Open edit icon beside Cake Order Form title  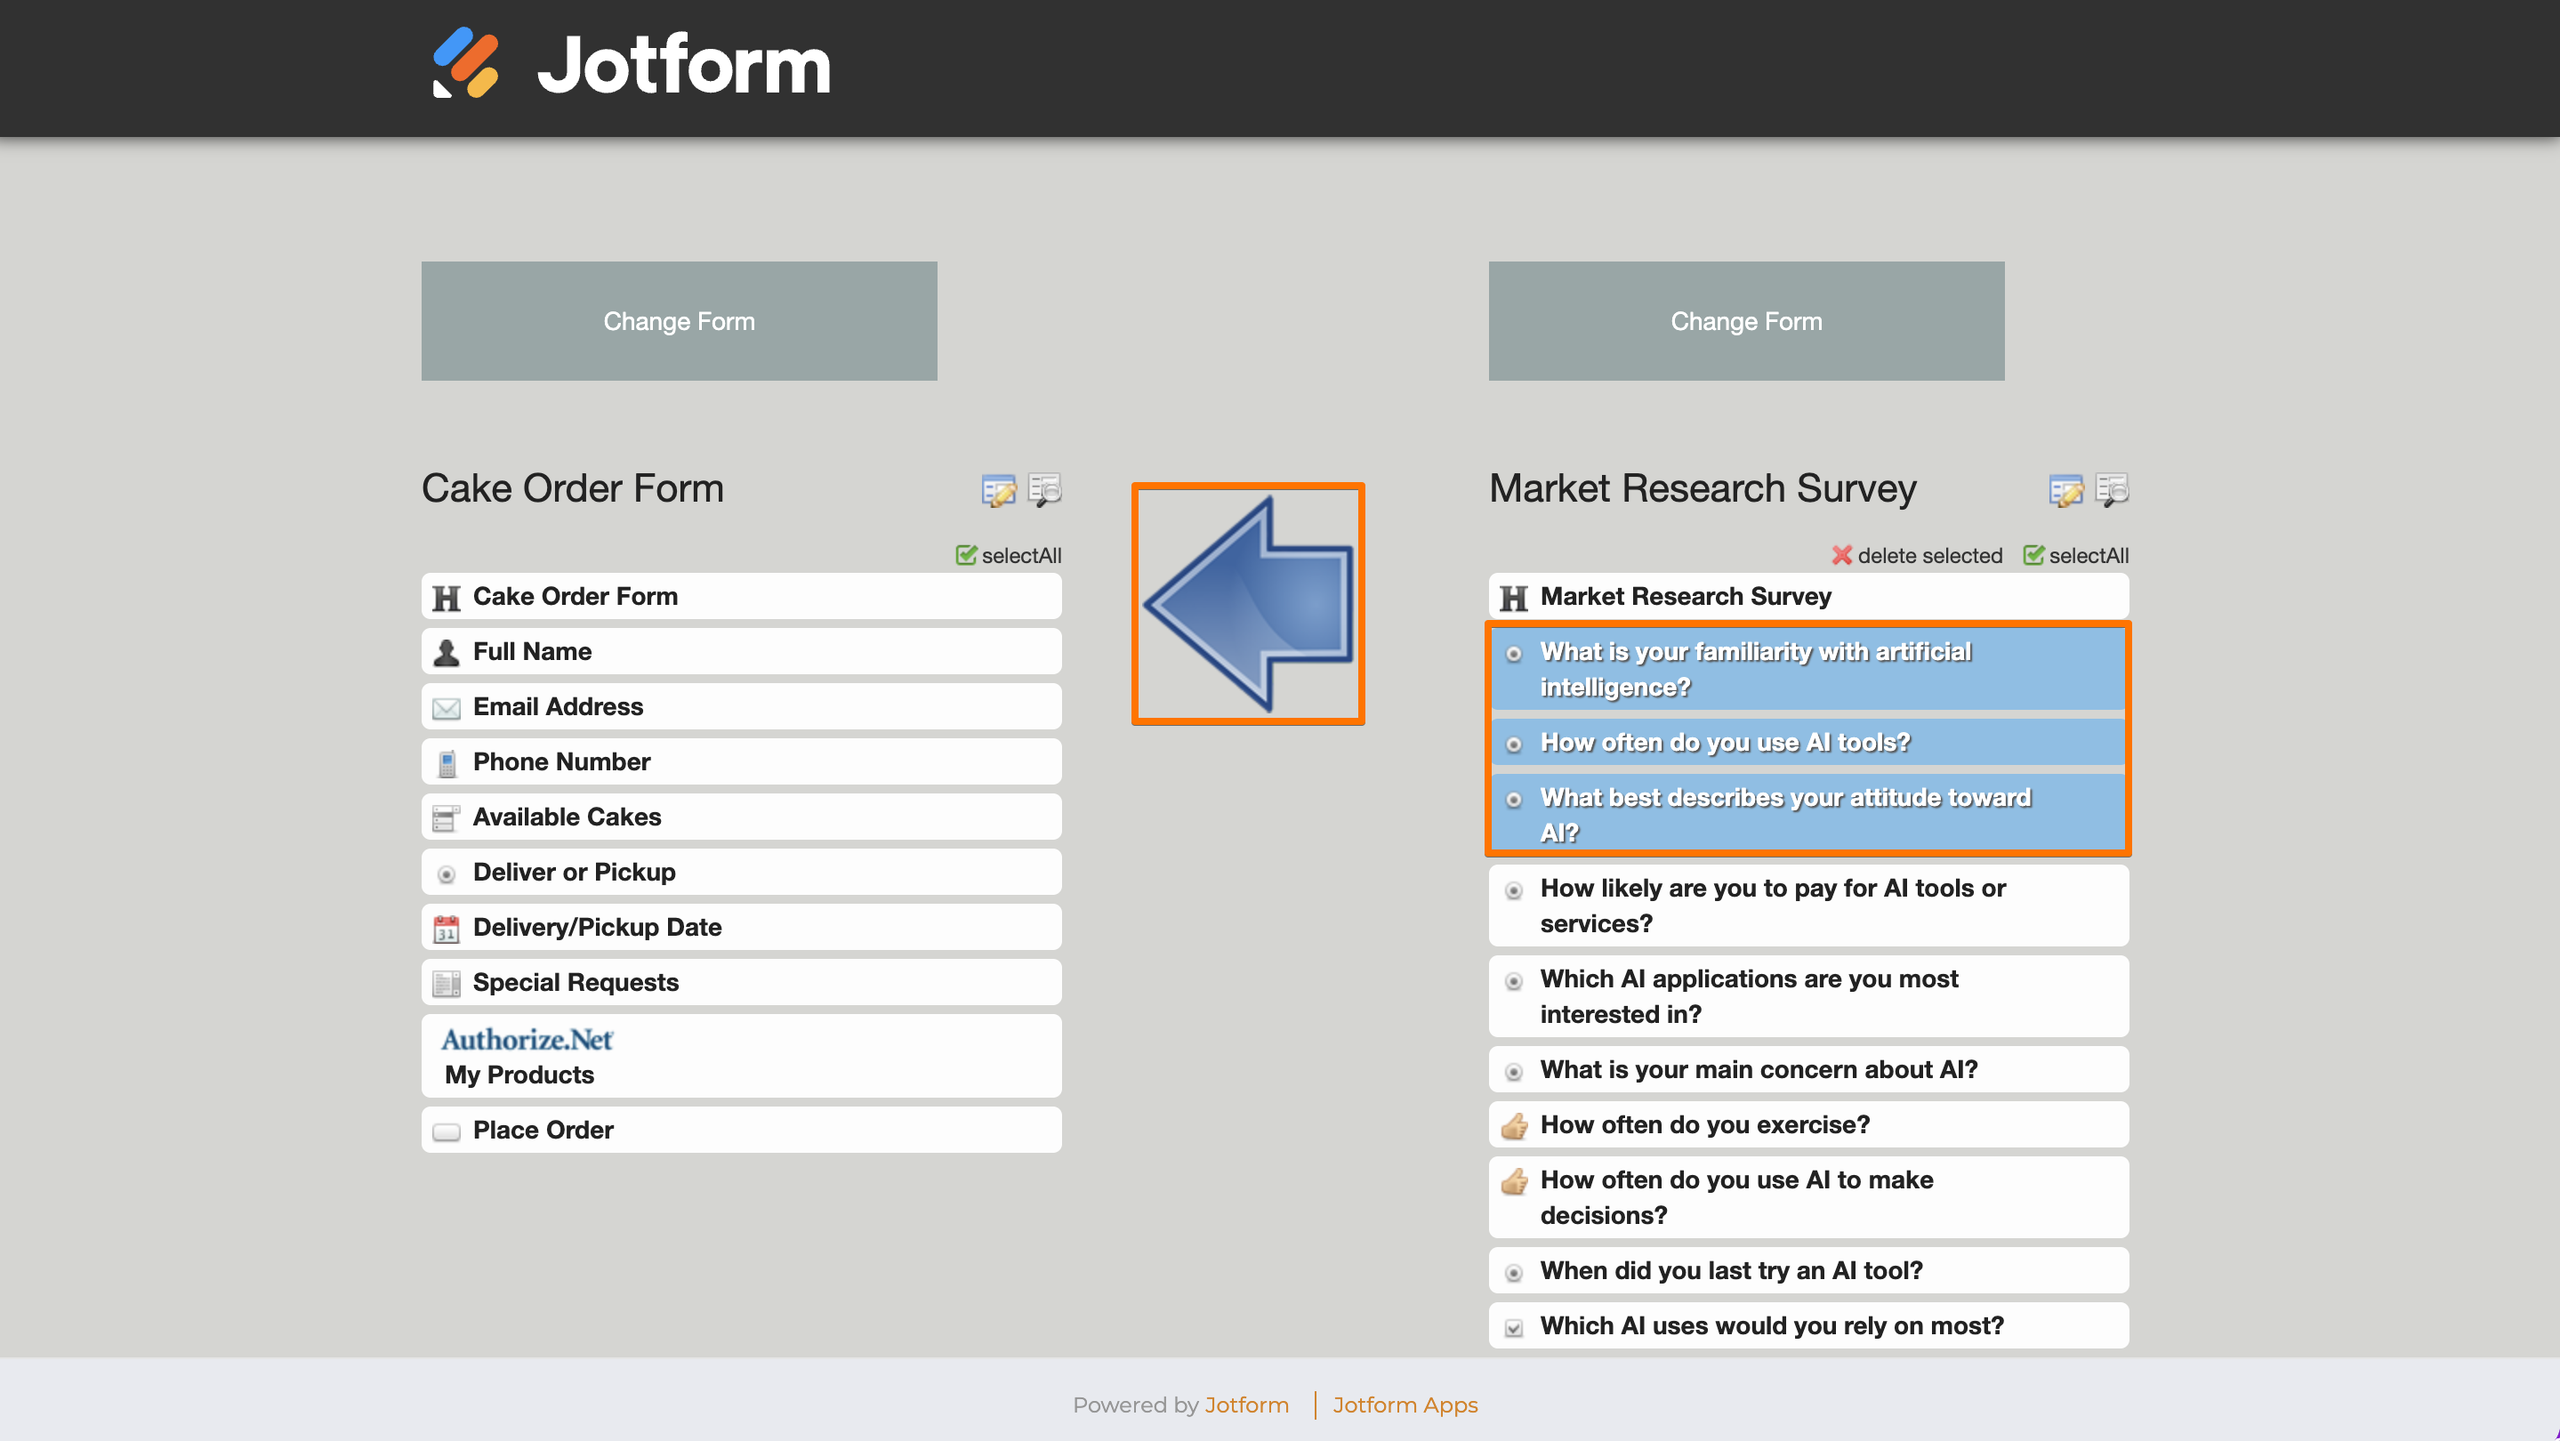click(x=998, y=490)
